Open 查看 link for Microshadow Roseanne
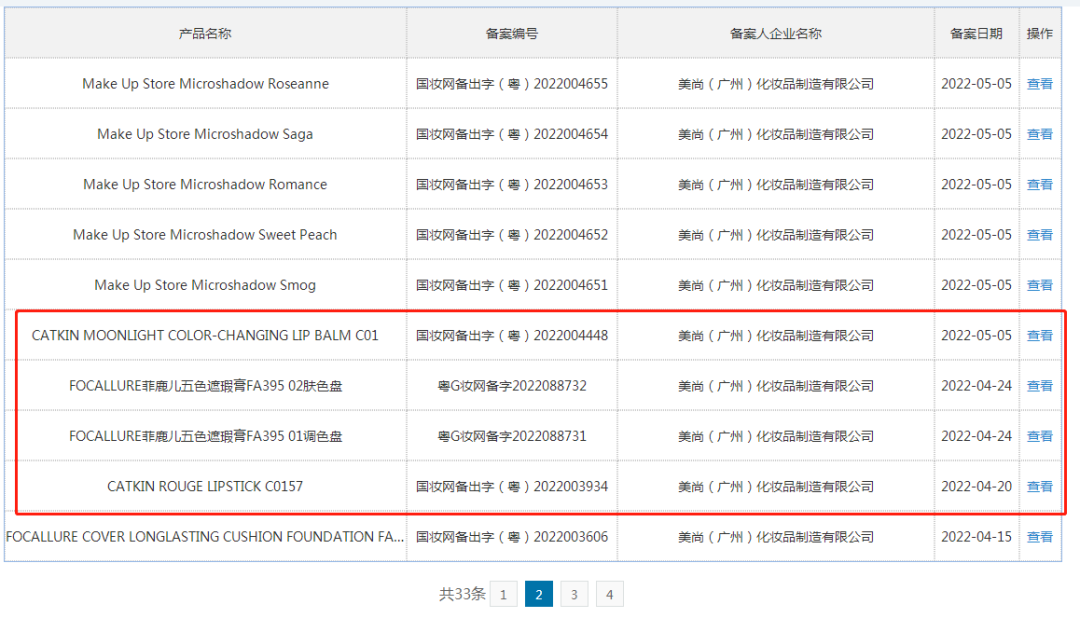The height and width of the screenshot is (618, 1080). [x=1039, y=84]
